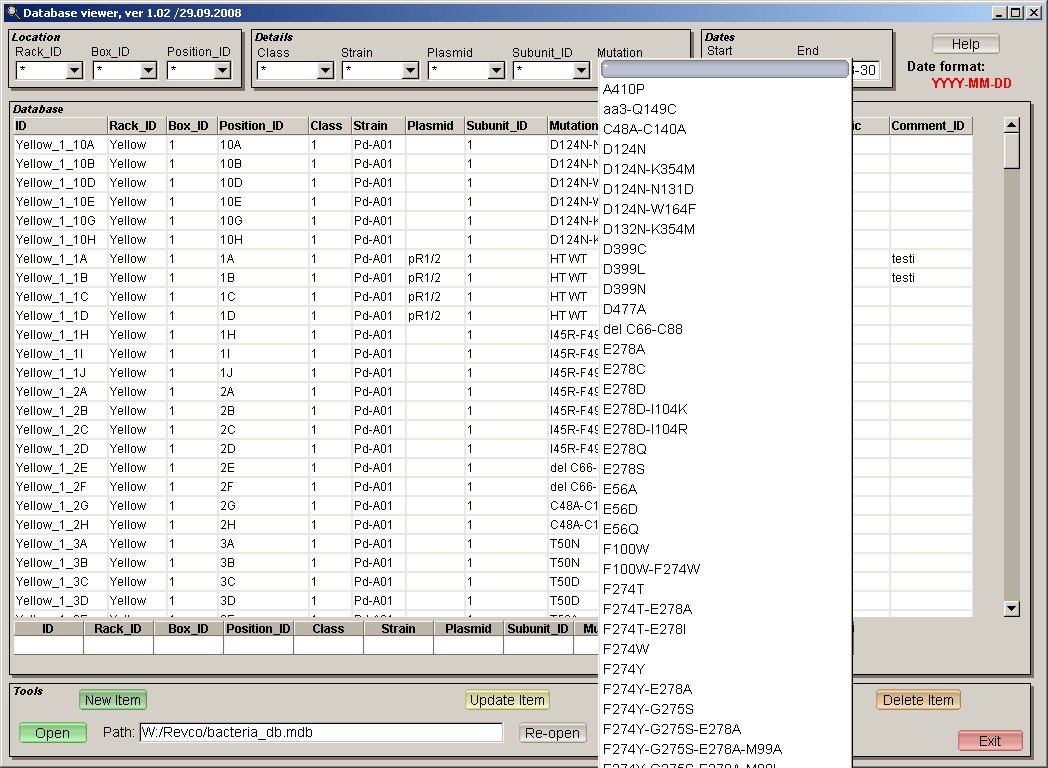
Task: Select D477A in the Mutation list
Action: 725,309
